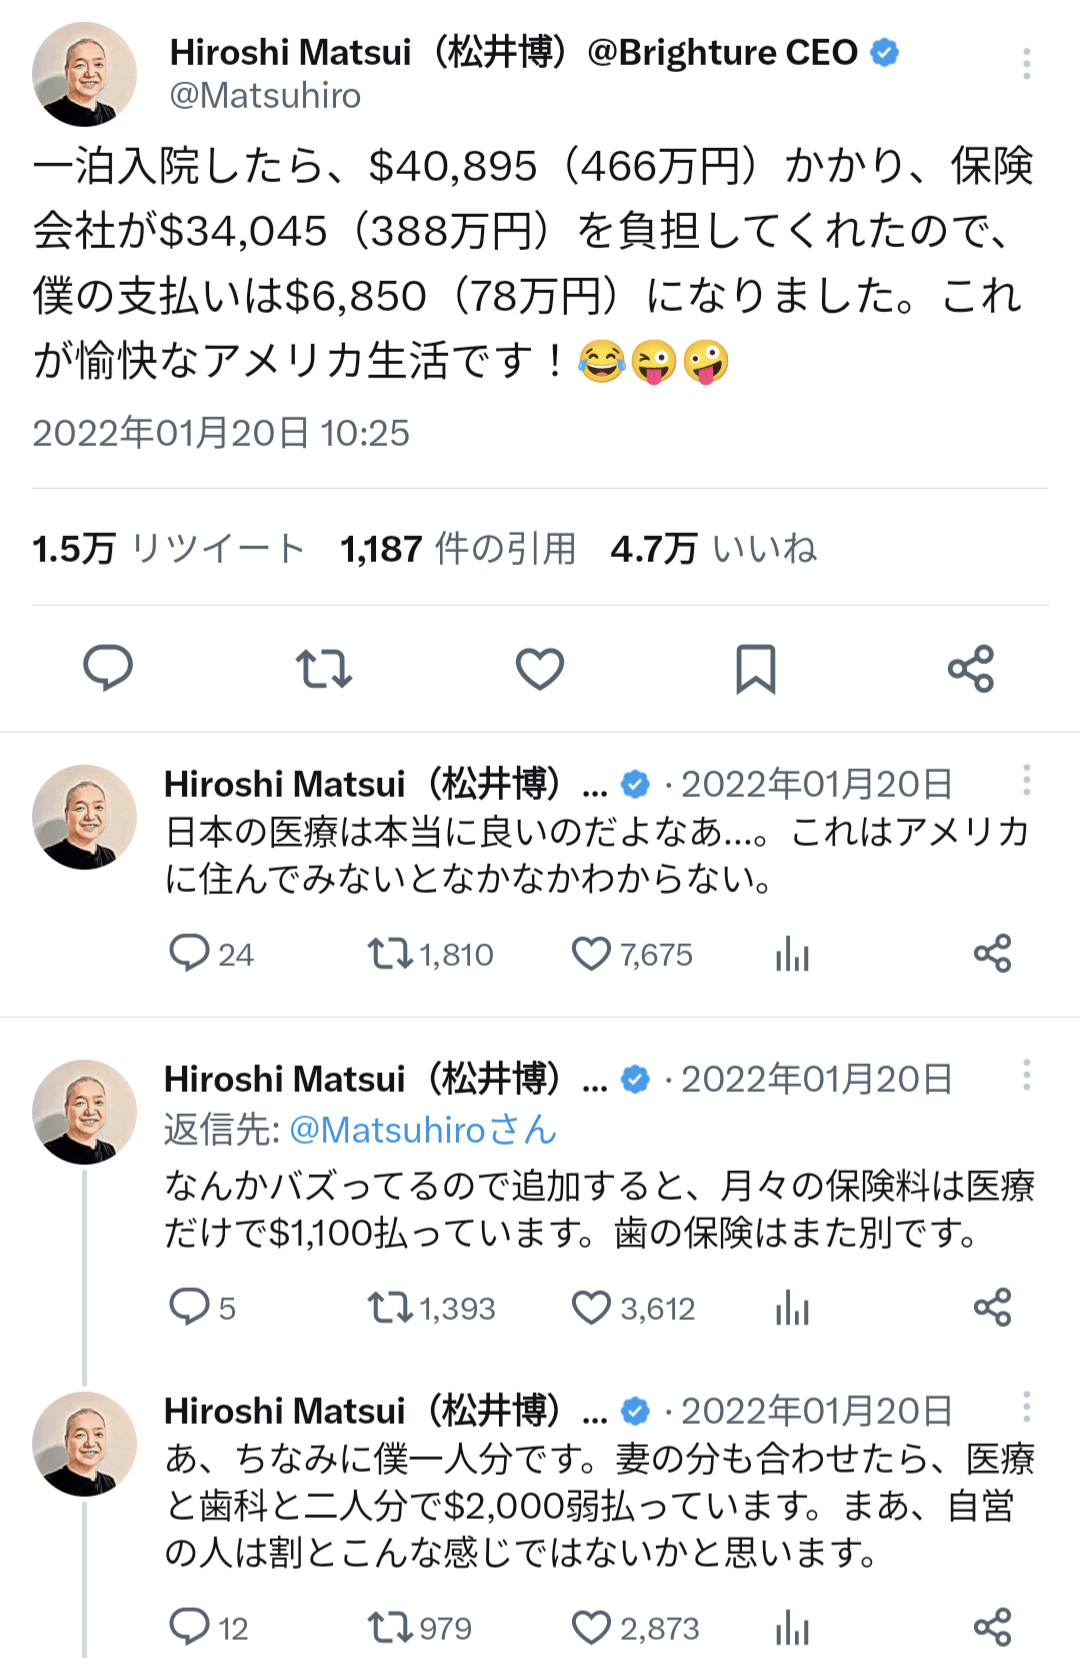Open more options on $1,100 insurance reply
The height and width of the screenshot is (1658, 1080).
1026,1076
